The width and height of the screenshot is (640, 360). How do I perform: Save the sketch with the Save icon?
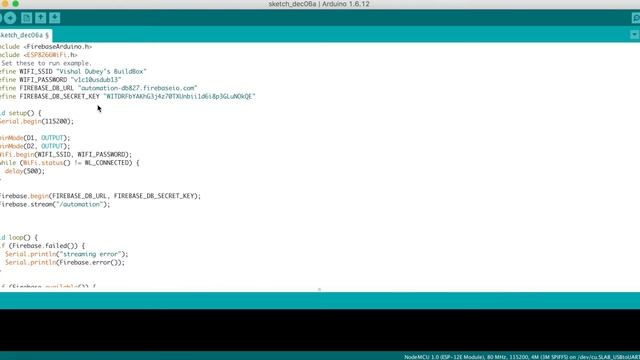coord(55,18)
